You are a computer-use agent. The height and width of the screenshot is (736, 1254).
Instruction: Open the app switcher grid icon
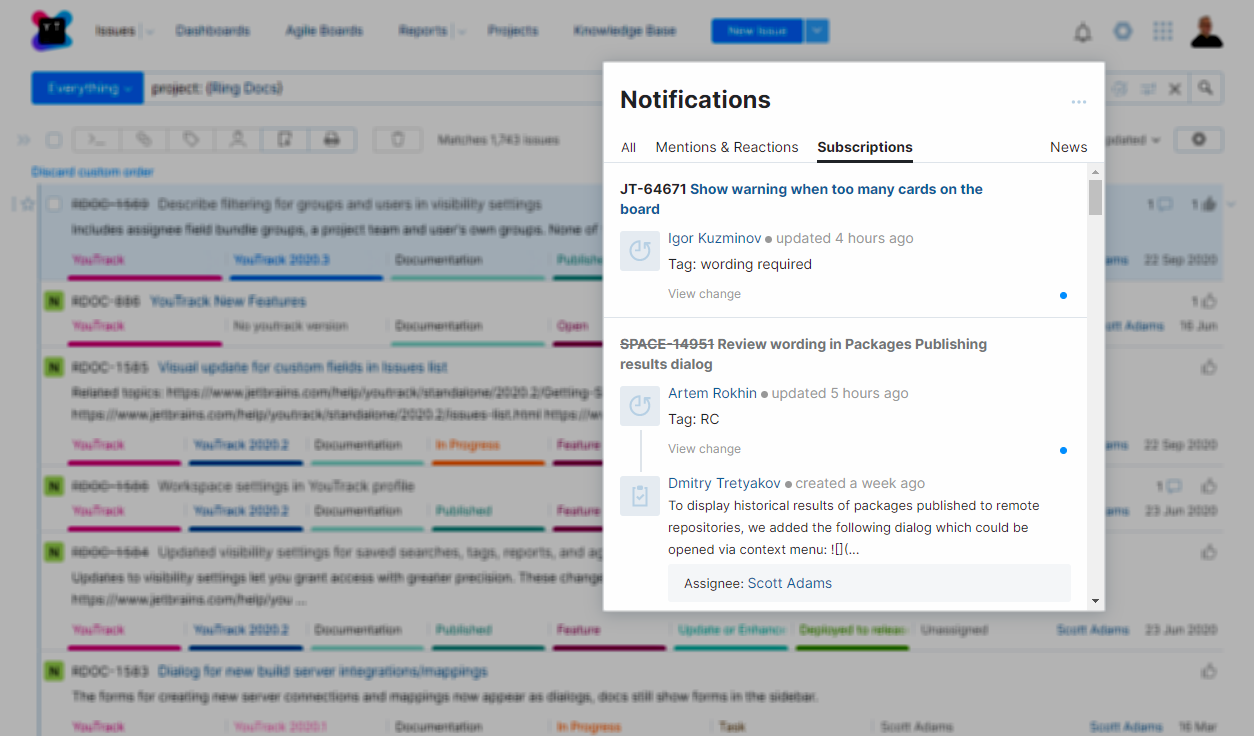(1162, 31)
